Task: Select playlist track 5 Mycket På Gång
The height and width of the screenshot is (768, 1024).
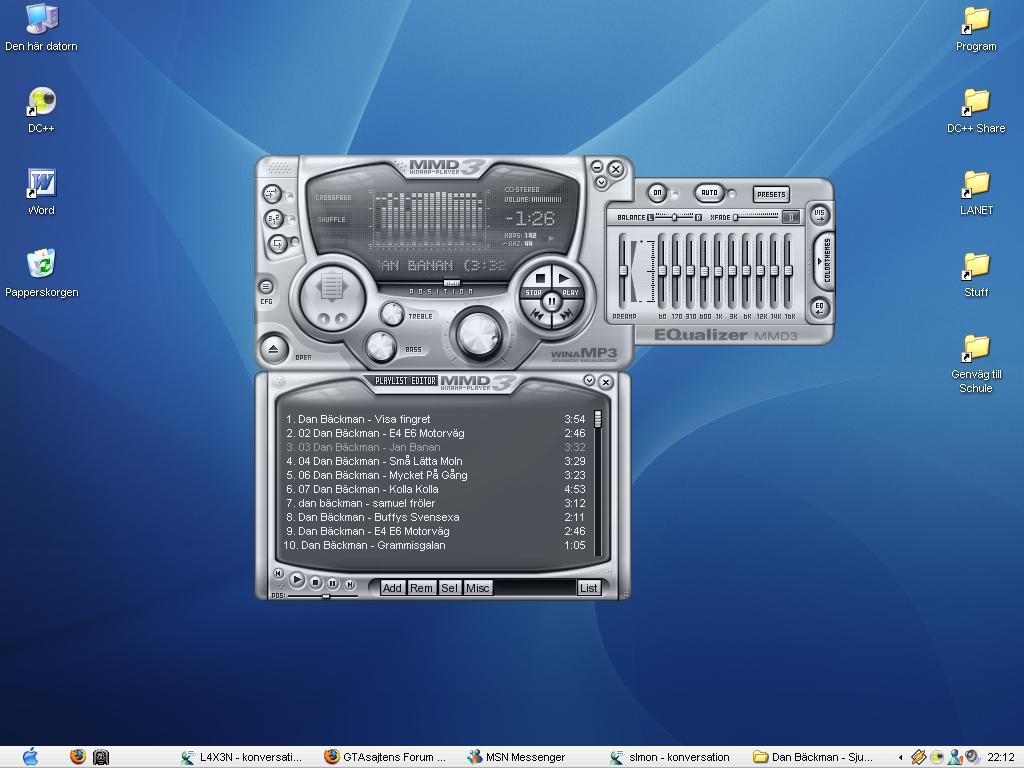Action: click(x=435, y=475)
